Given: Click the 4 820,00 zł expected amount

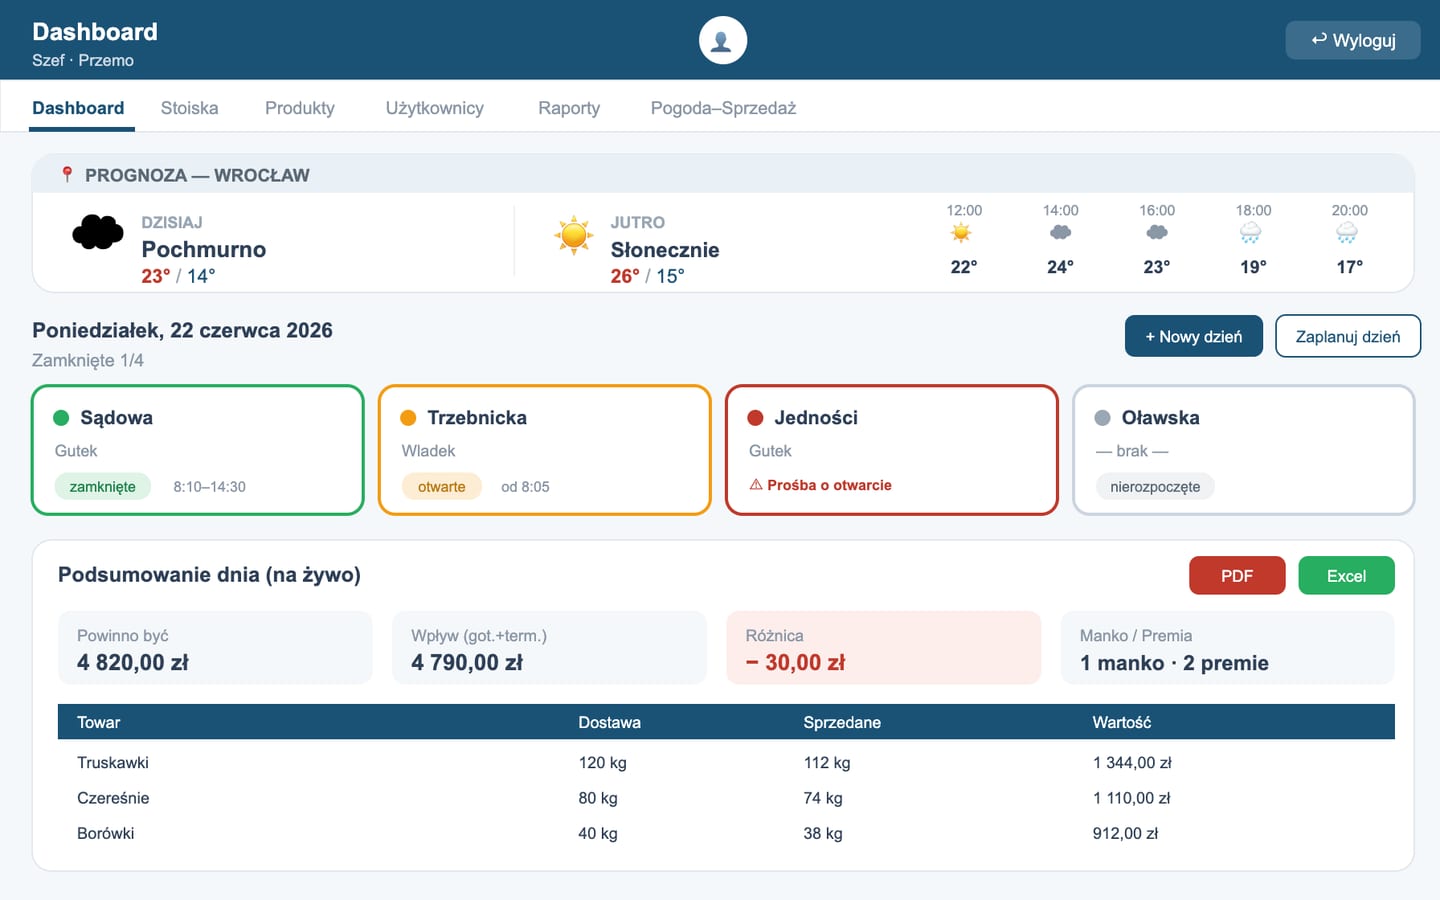Looking at the screenshot, I should (133, 662).
